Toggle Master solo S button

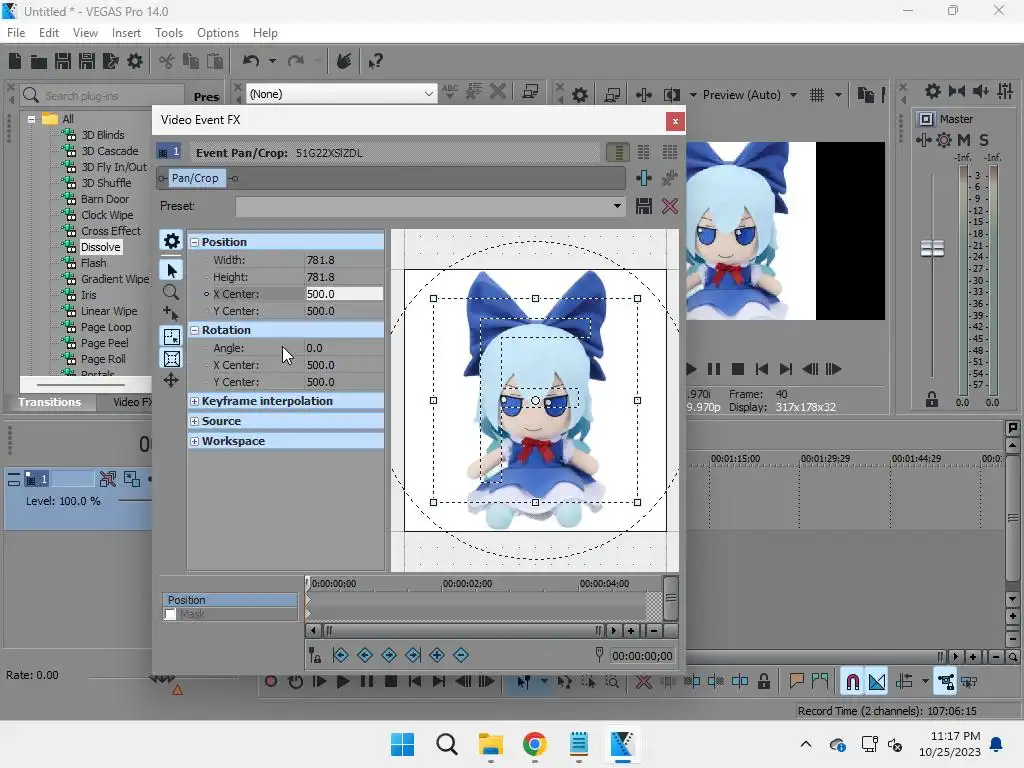click(984, 140)
